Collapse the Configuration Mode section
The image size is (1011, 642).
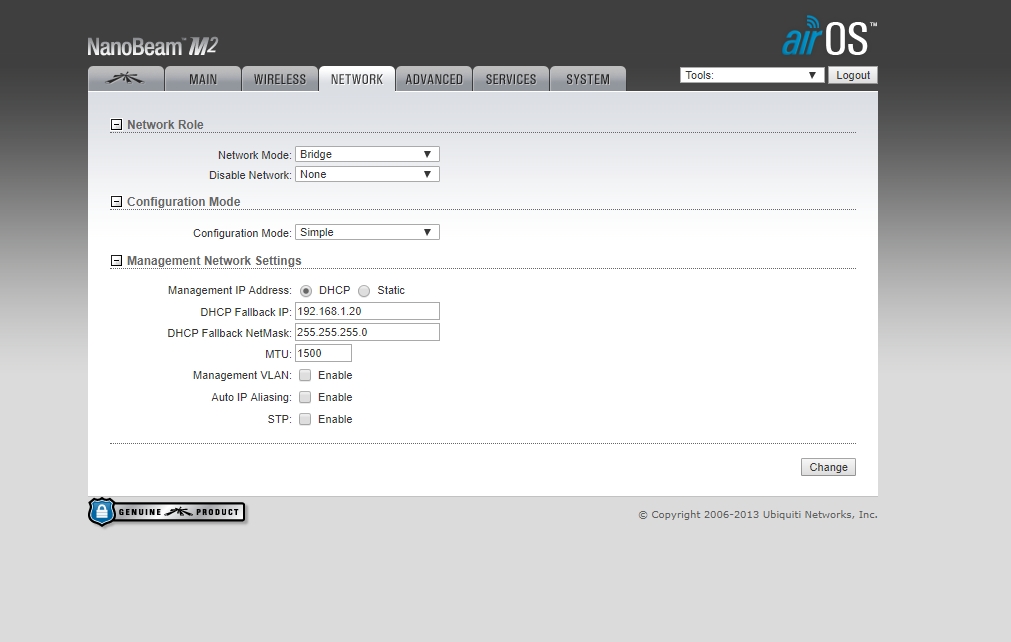116,202
